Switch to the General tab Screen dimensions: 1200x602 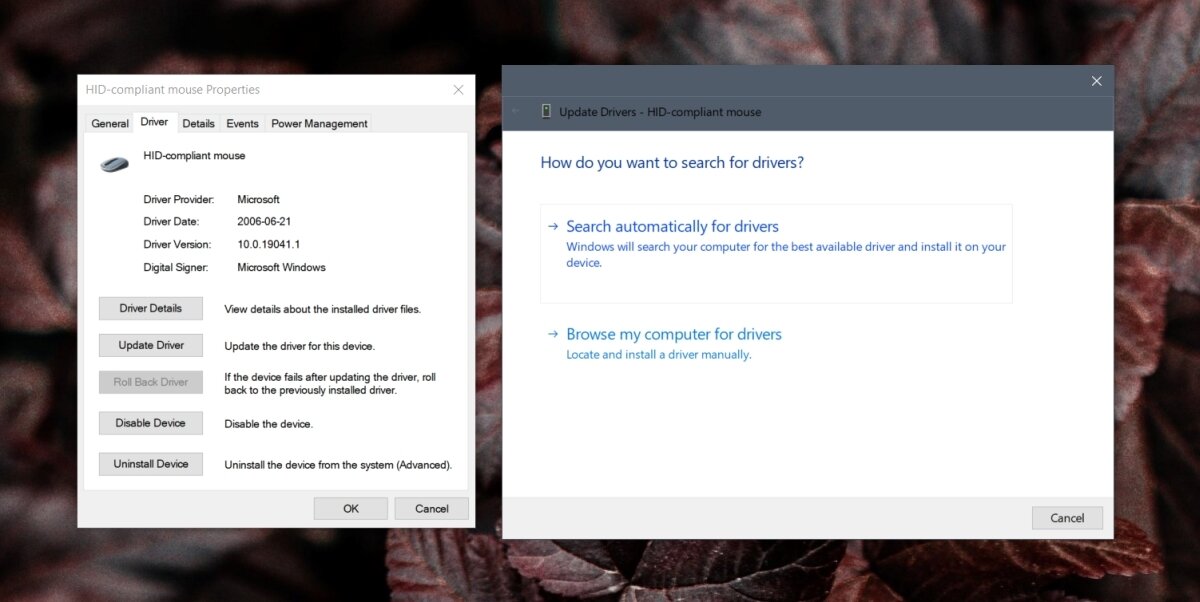[109, 123]
